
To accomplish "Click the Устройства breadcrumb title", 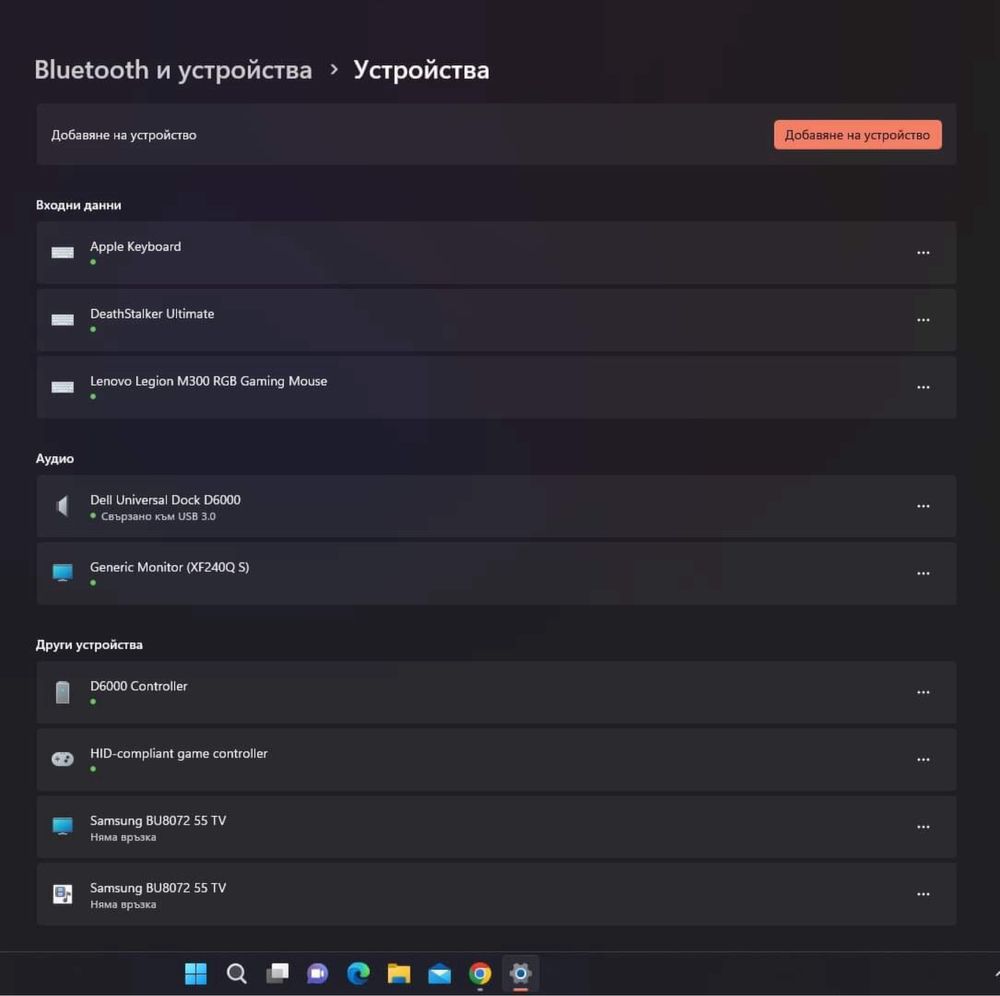I will pyautogui.click(x=422, y=70).
